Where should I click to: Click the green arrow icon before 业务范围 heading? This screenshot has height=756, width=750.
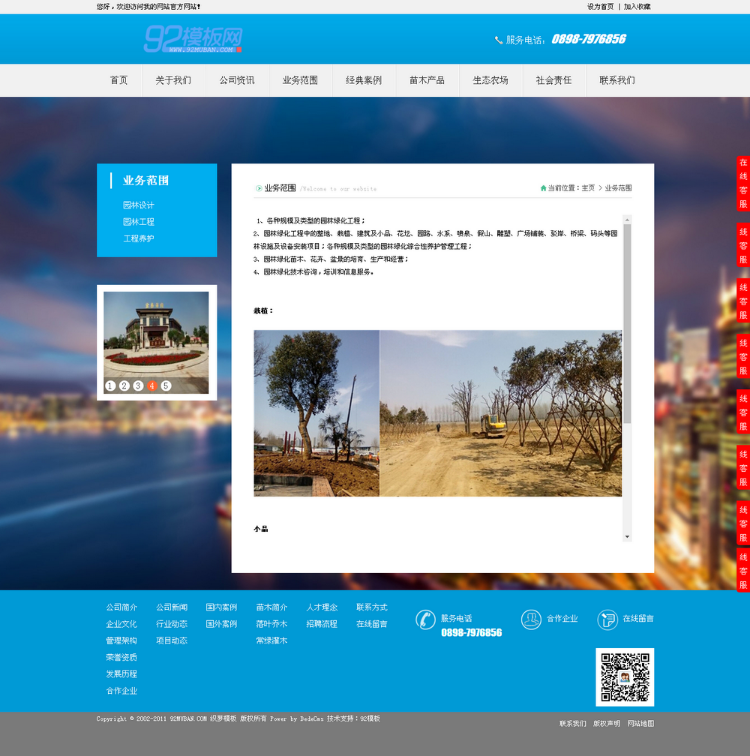pyautogui.click(x=259, y=188)
